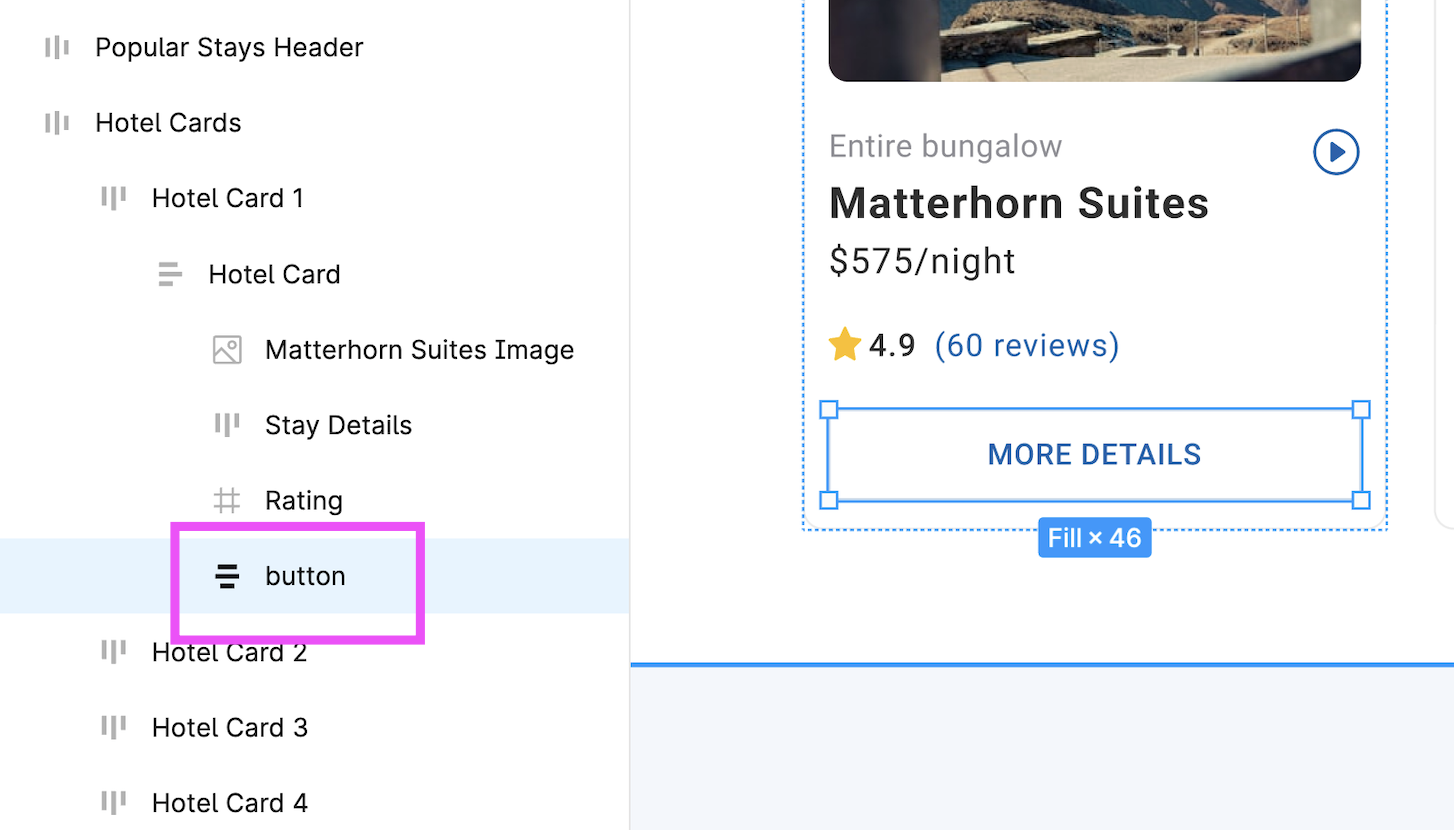Click the MORE DETAILS button on the card
This screenshot has height=830, width=1454.
tap(1094, 454)
